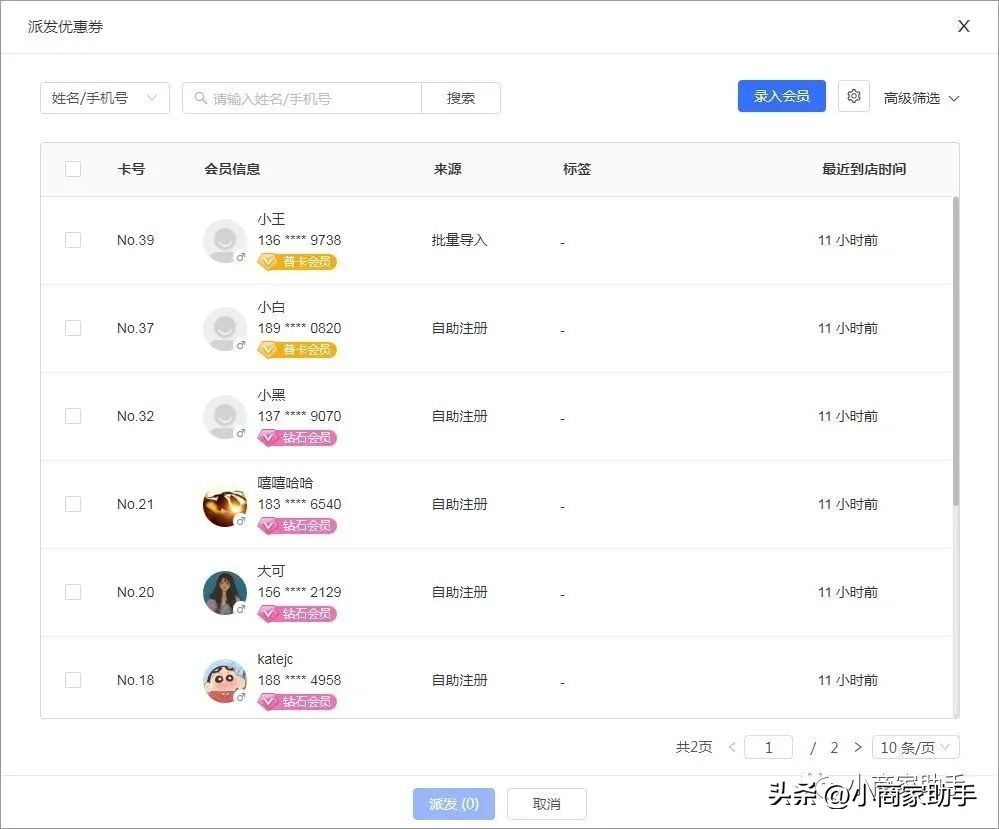The width and height of the screenshot is (999, 829).
Task: Expand the 高级筛选 advanced filter
Action: pos(921,98)
